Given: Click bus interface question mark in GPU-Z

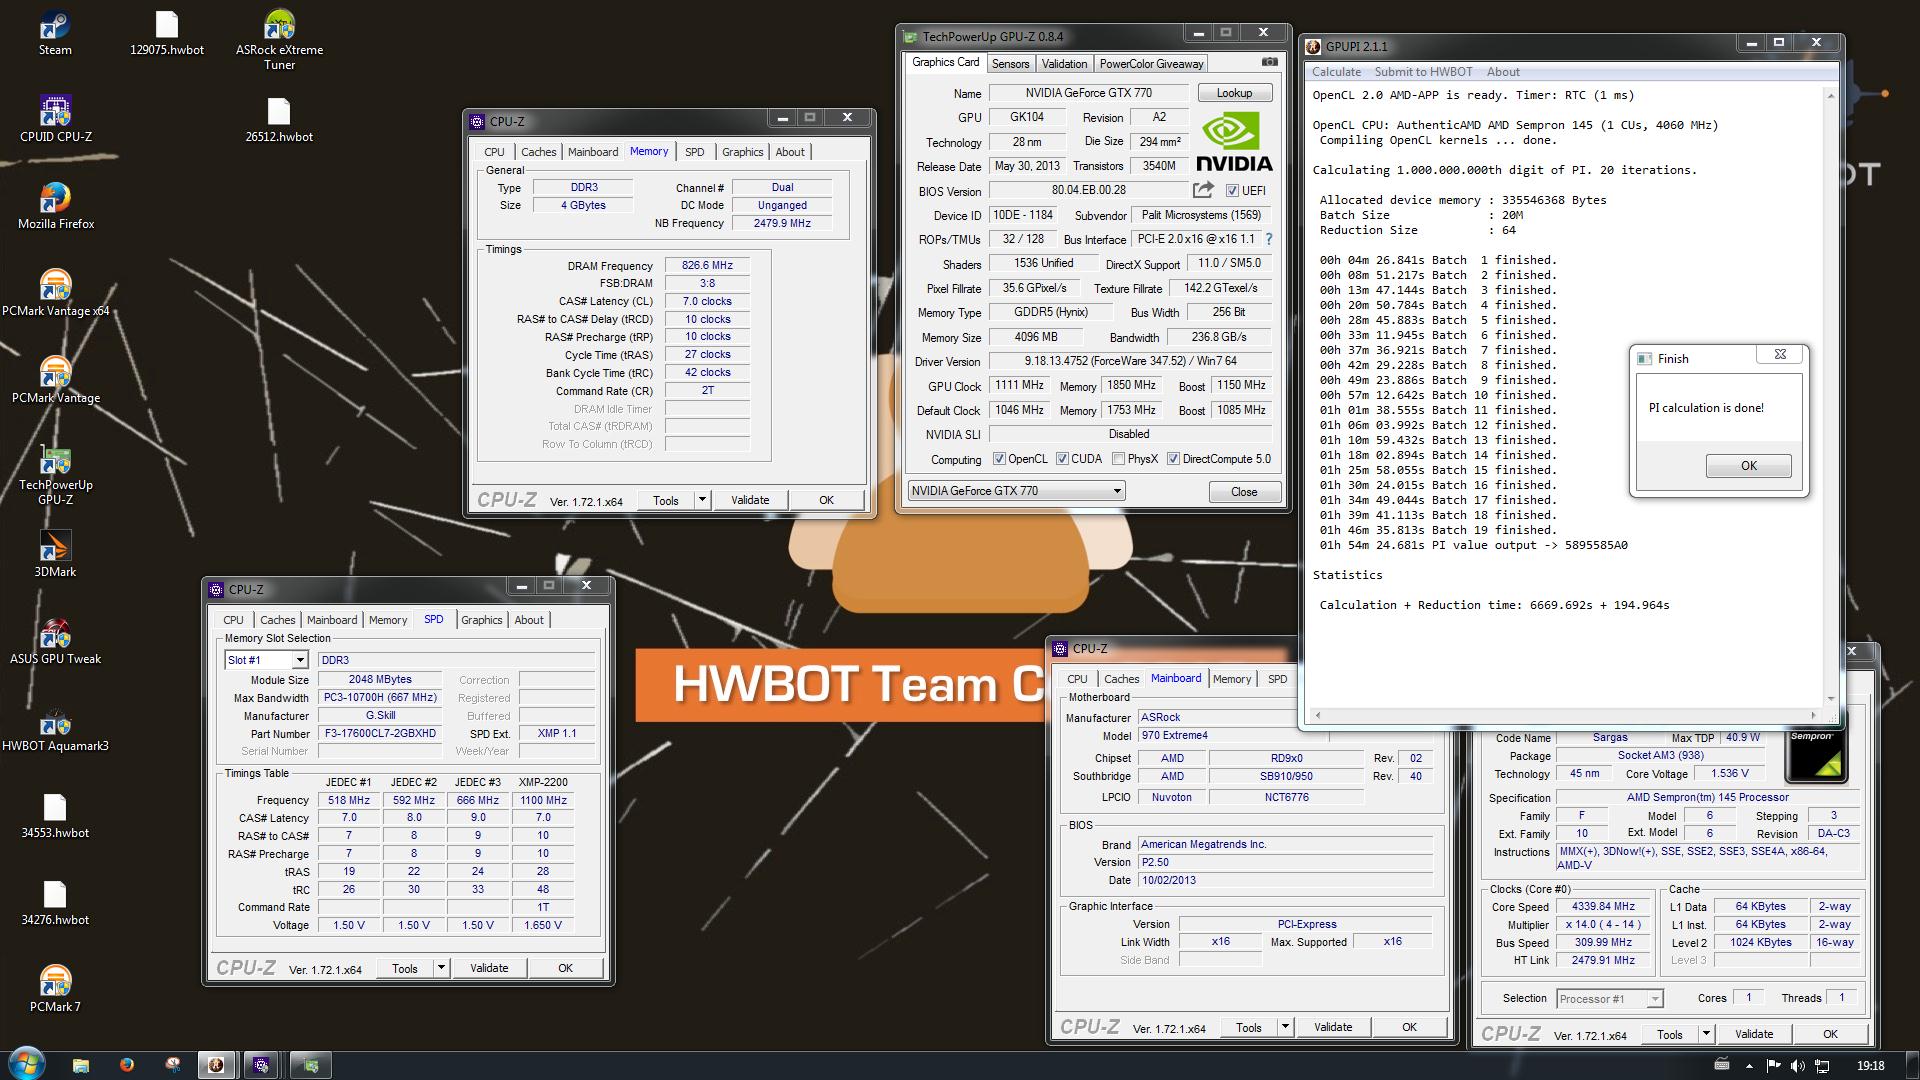Looking at the screenshot, I should (x=1269, y=239).
